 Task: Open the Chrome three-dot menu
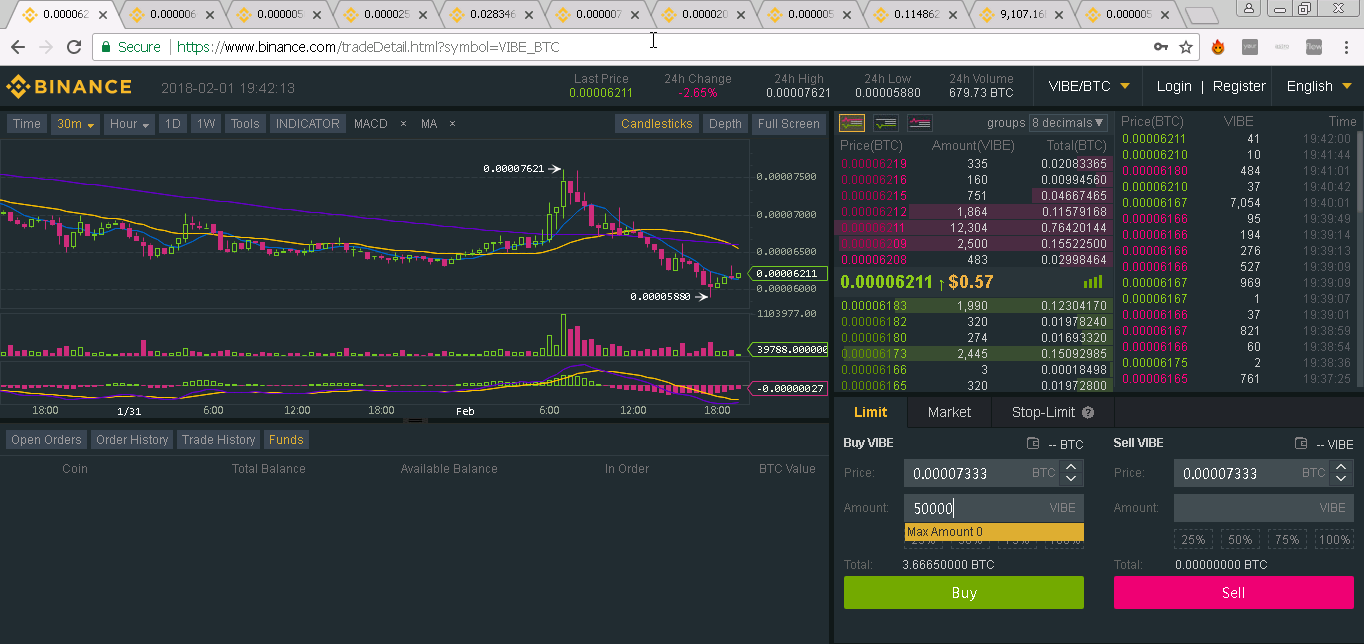tap(1346, 47)
